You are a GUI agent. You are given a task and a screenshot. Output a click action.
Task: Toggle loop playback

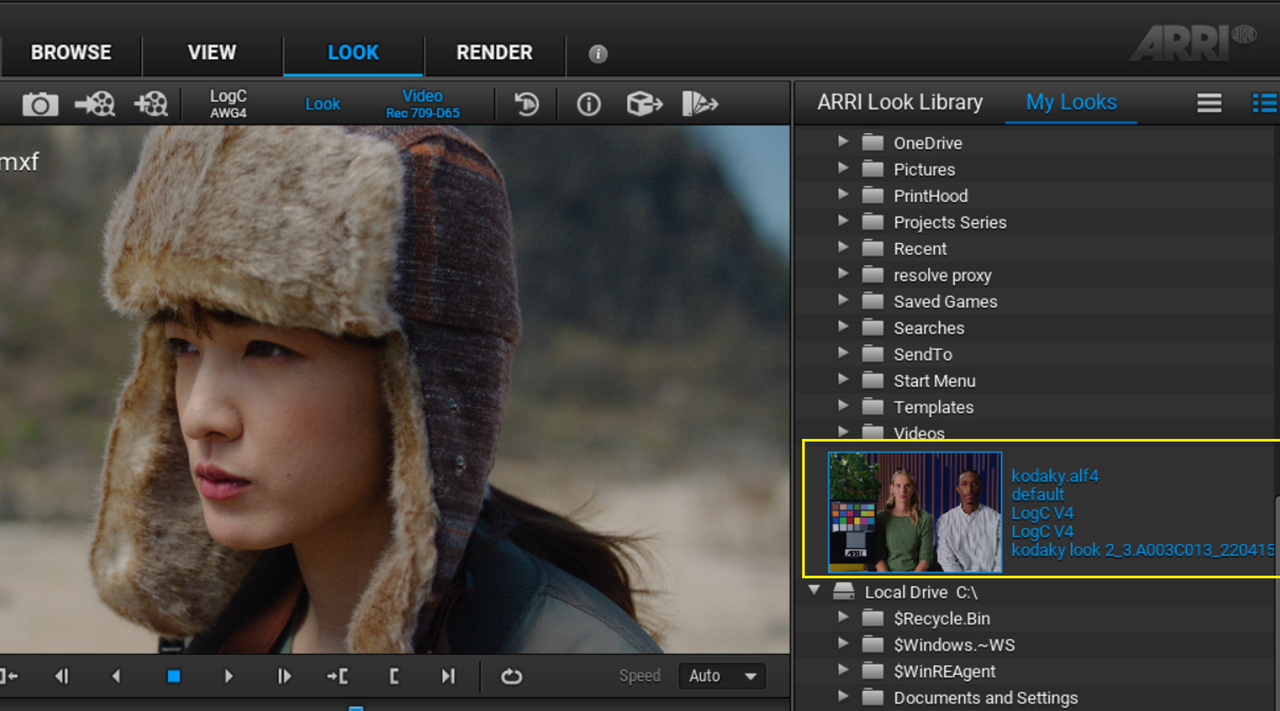click(512, 676)
